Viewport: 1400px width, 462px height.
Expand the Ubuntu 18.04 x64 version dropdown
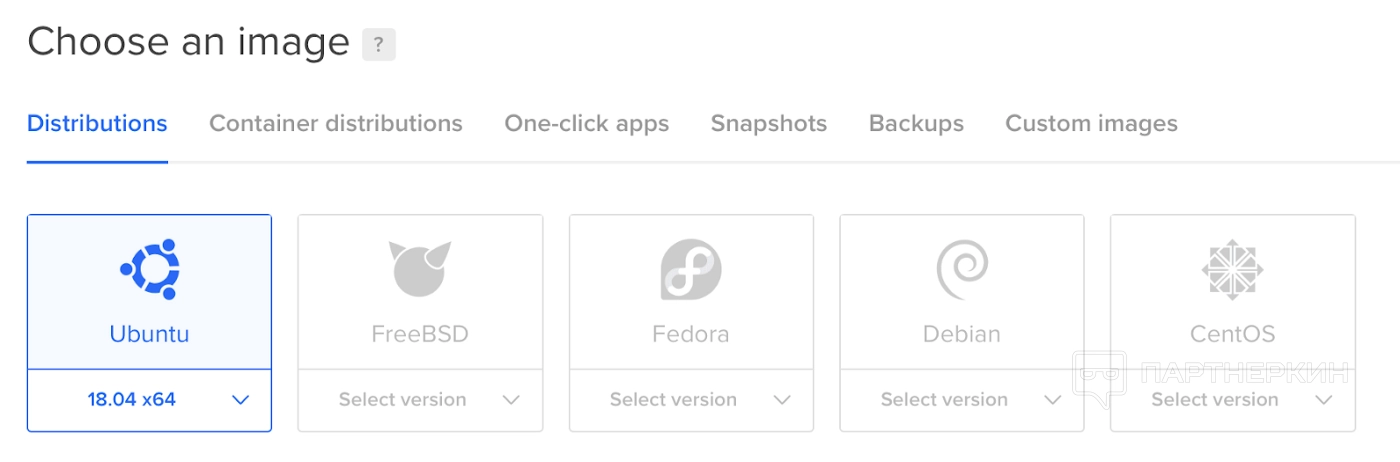(x=149, y=400)
